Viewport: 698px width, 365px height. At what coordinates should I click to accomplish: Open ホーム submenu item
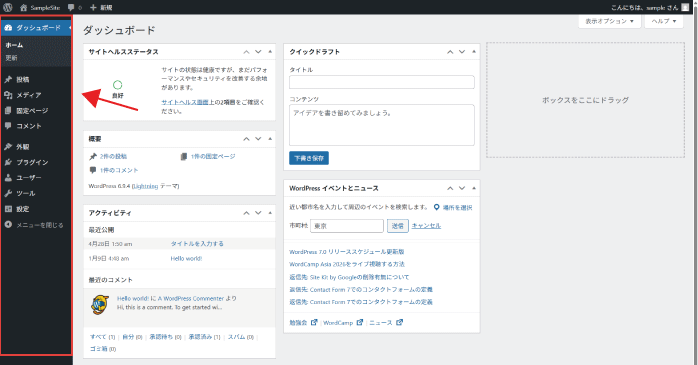tap(14, 45)
